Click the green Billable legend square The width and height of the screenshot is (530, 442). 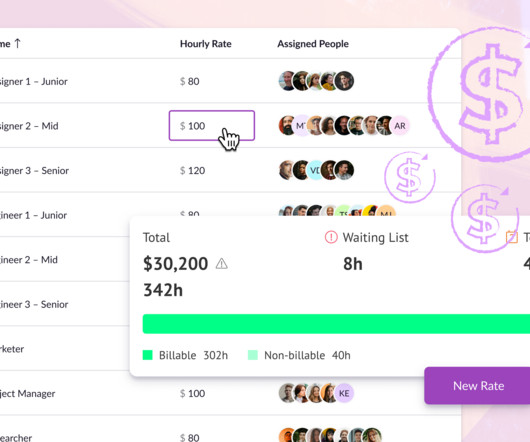tap(148, 355)
